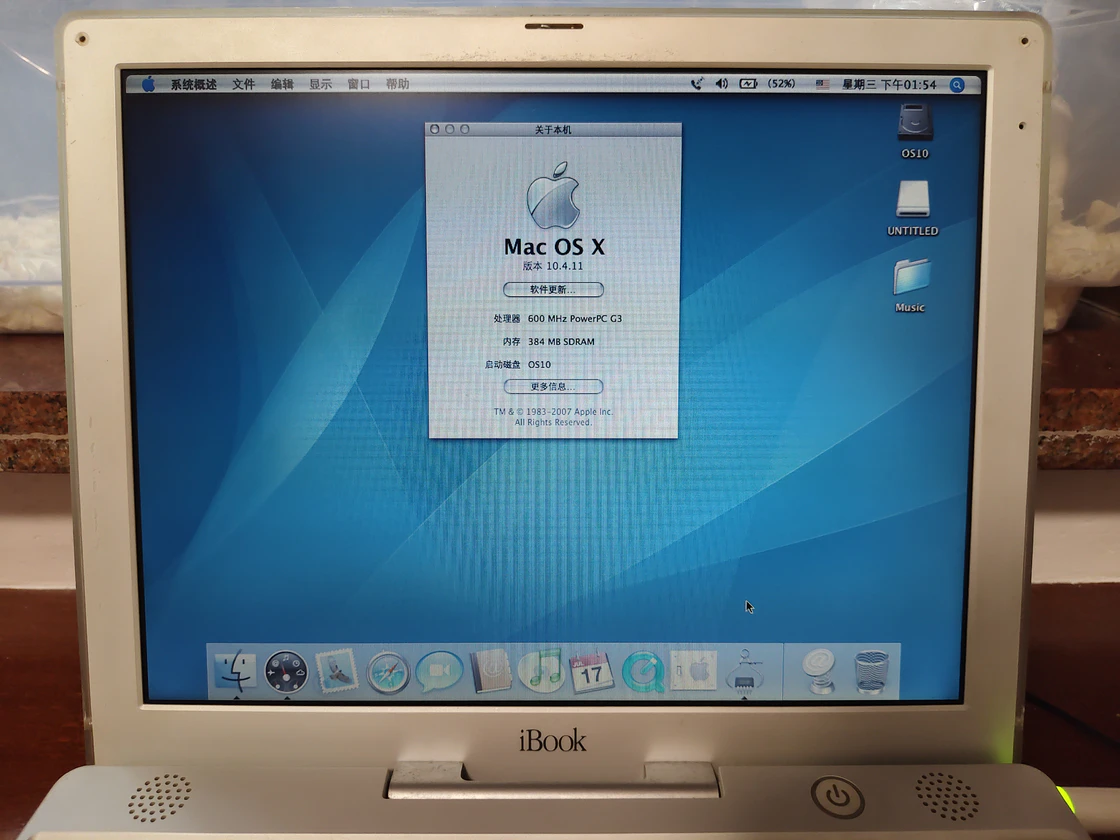Screen dimensions: 1120x840
Task: Open the 编辑 menu
Action: [282, 84]
